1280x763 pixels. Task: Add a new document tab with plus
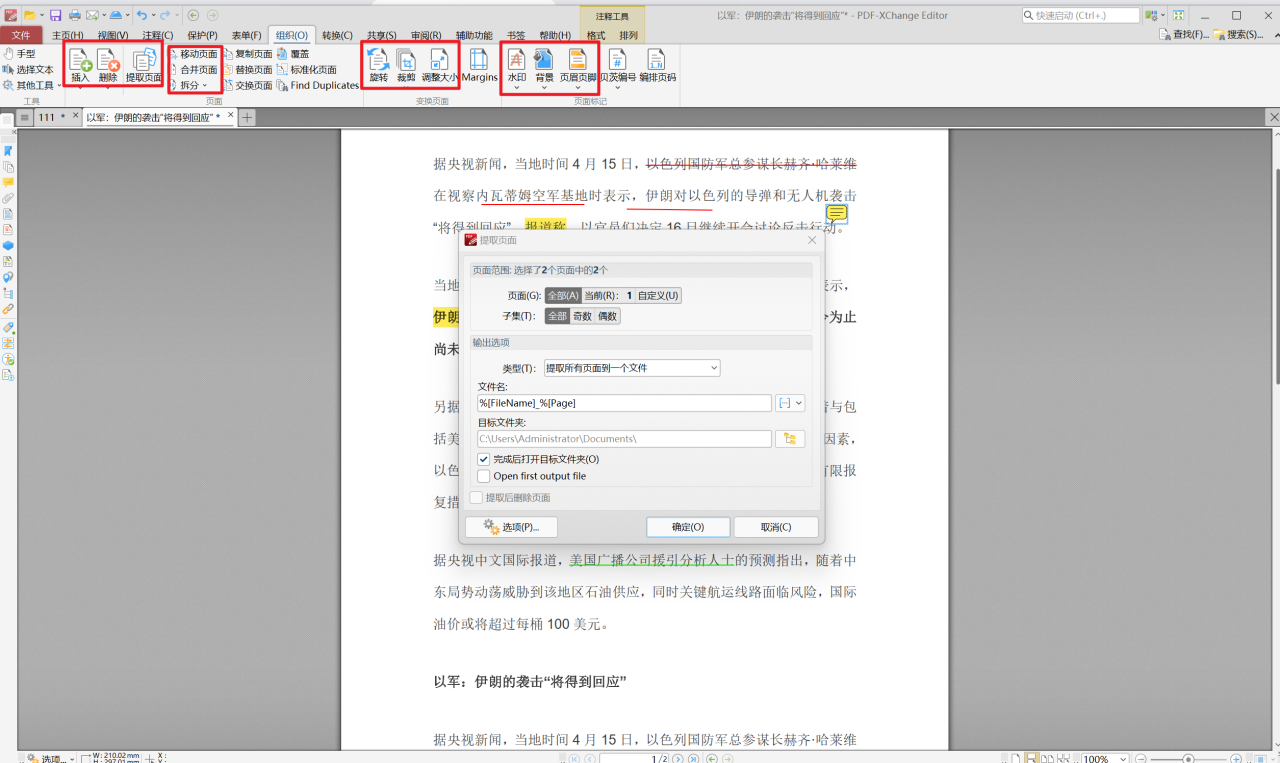pyautogui.click(x=246, y=117)
